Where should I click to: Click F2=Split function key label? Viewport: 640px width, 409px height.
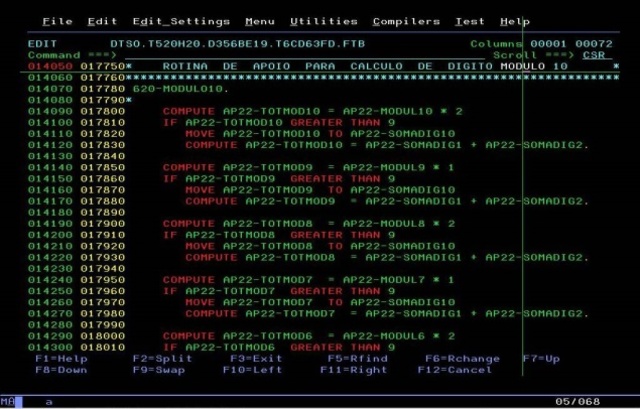pyautogui.click(x=162, y=359)
